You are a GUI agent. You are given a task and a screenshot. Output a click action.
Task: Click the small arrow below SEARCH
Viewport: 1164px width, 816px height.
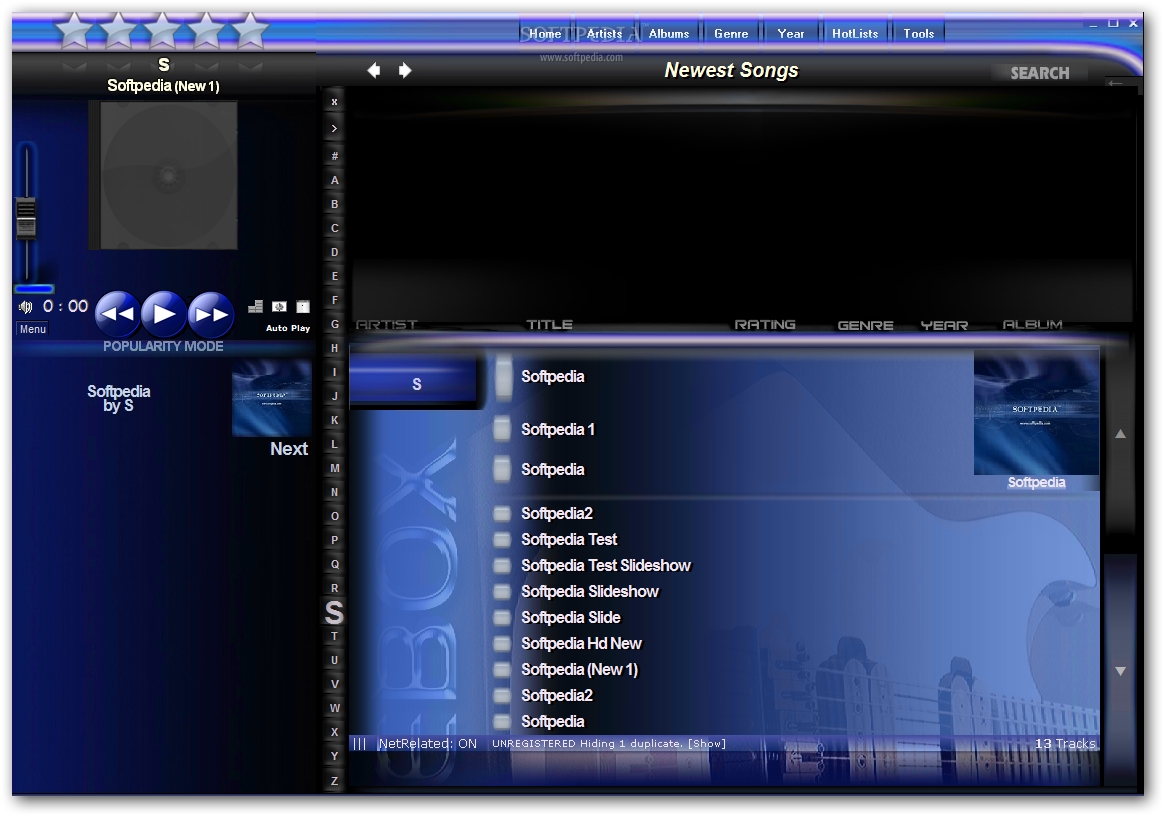tap(1114, 83)
